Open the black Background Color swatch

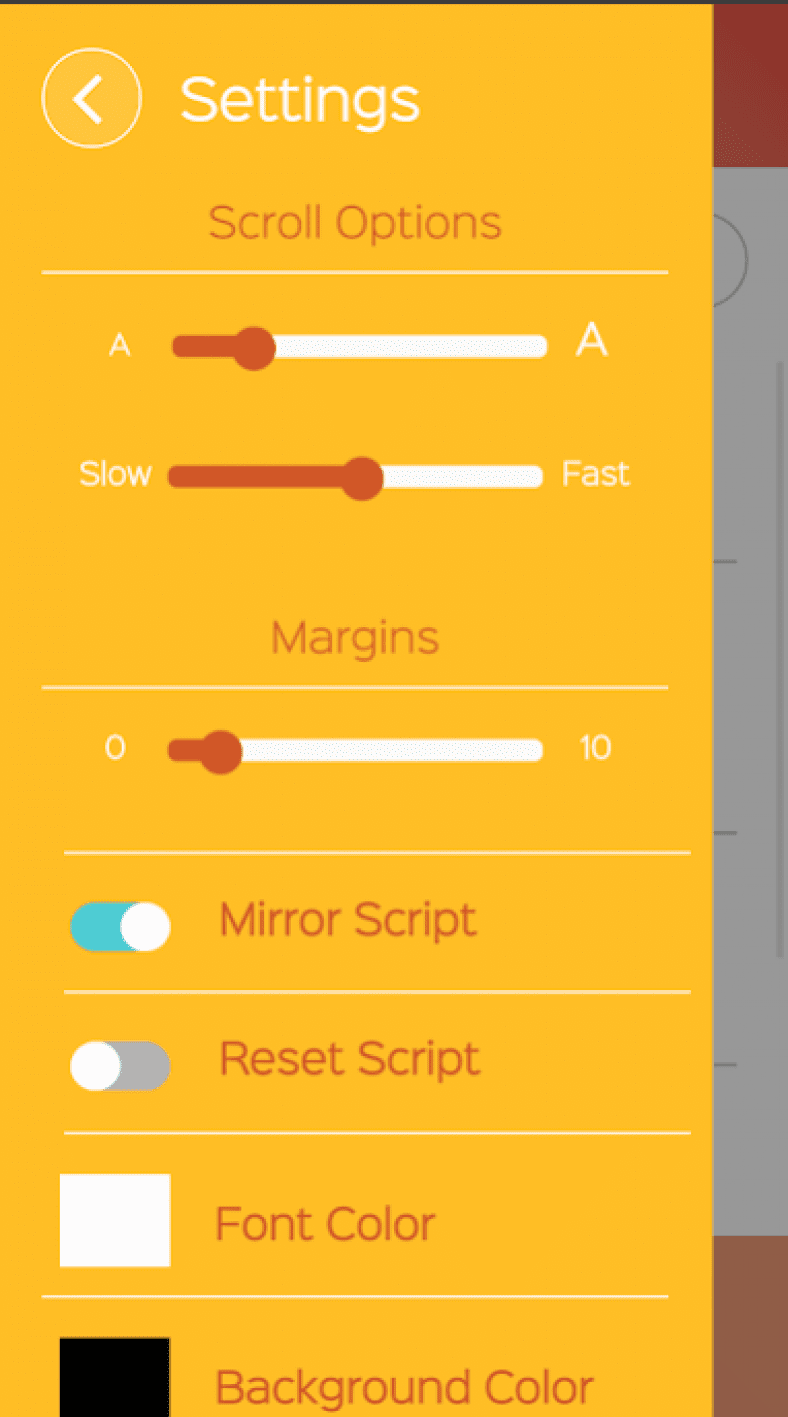(115, 1380)
